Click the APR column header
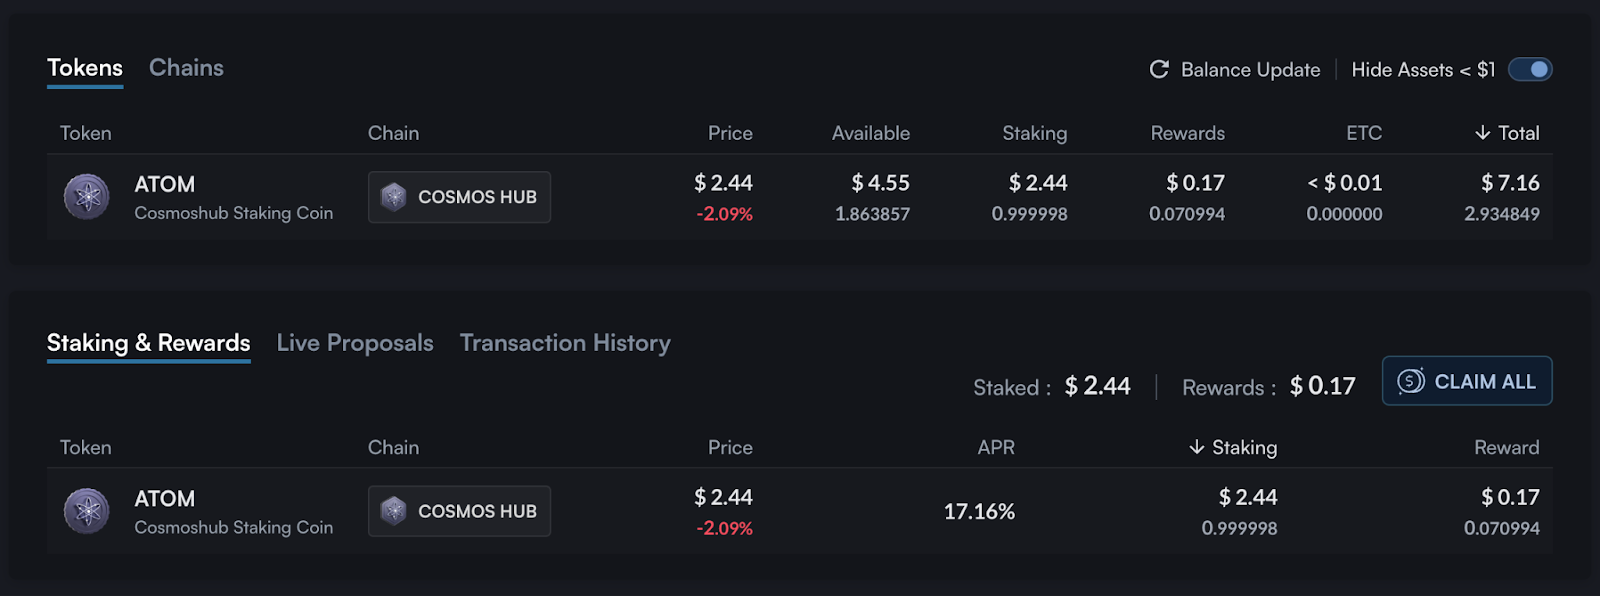The image size is (1600, 596). click(995, 447)
